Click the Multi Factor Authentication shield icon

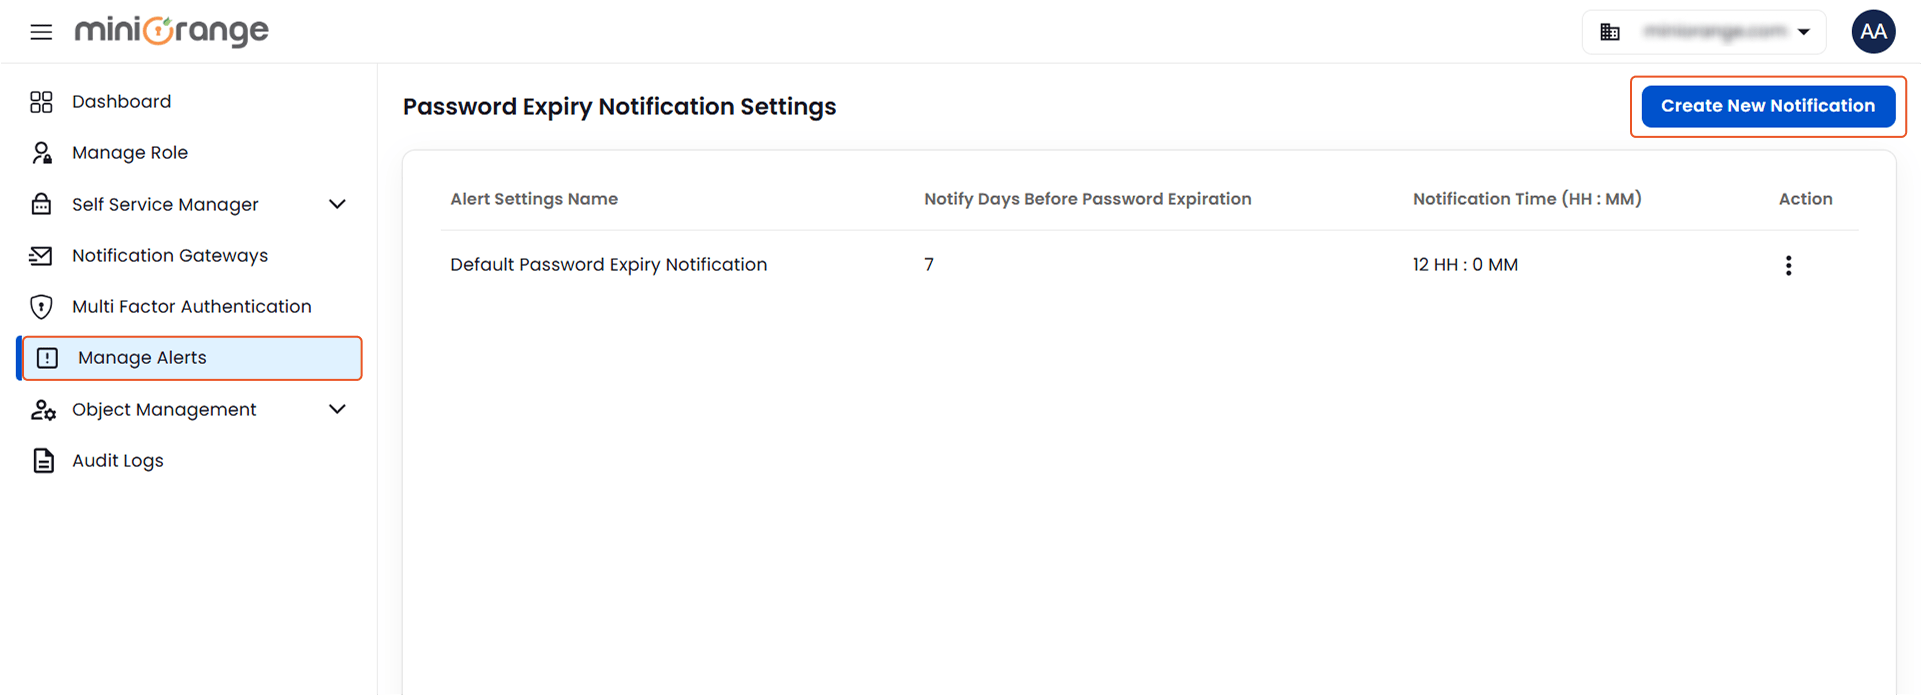41,306
